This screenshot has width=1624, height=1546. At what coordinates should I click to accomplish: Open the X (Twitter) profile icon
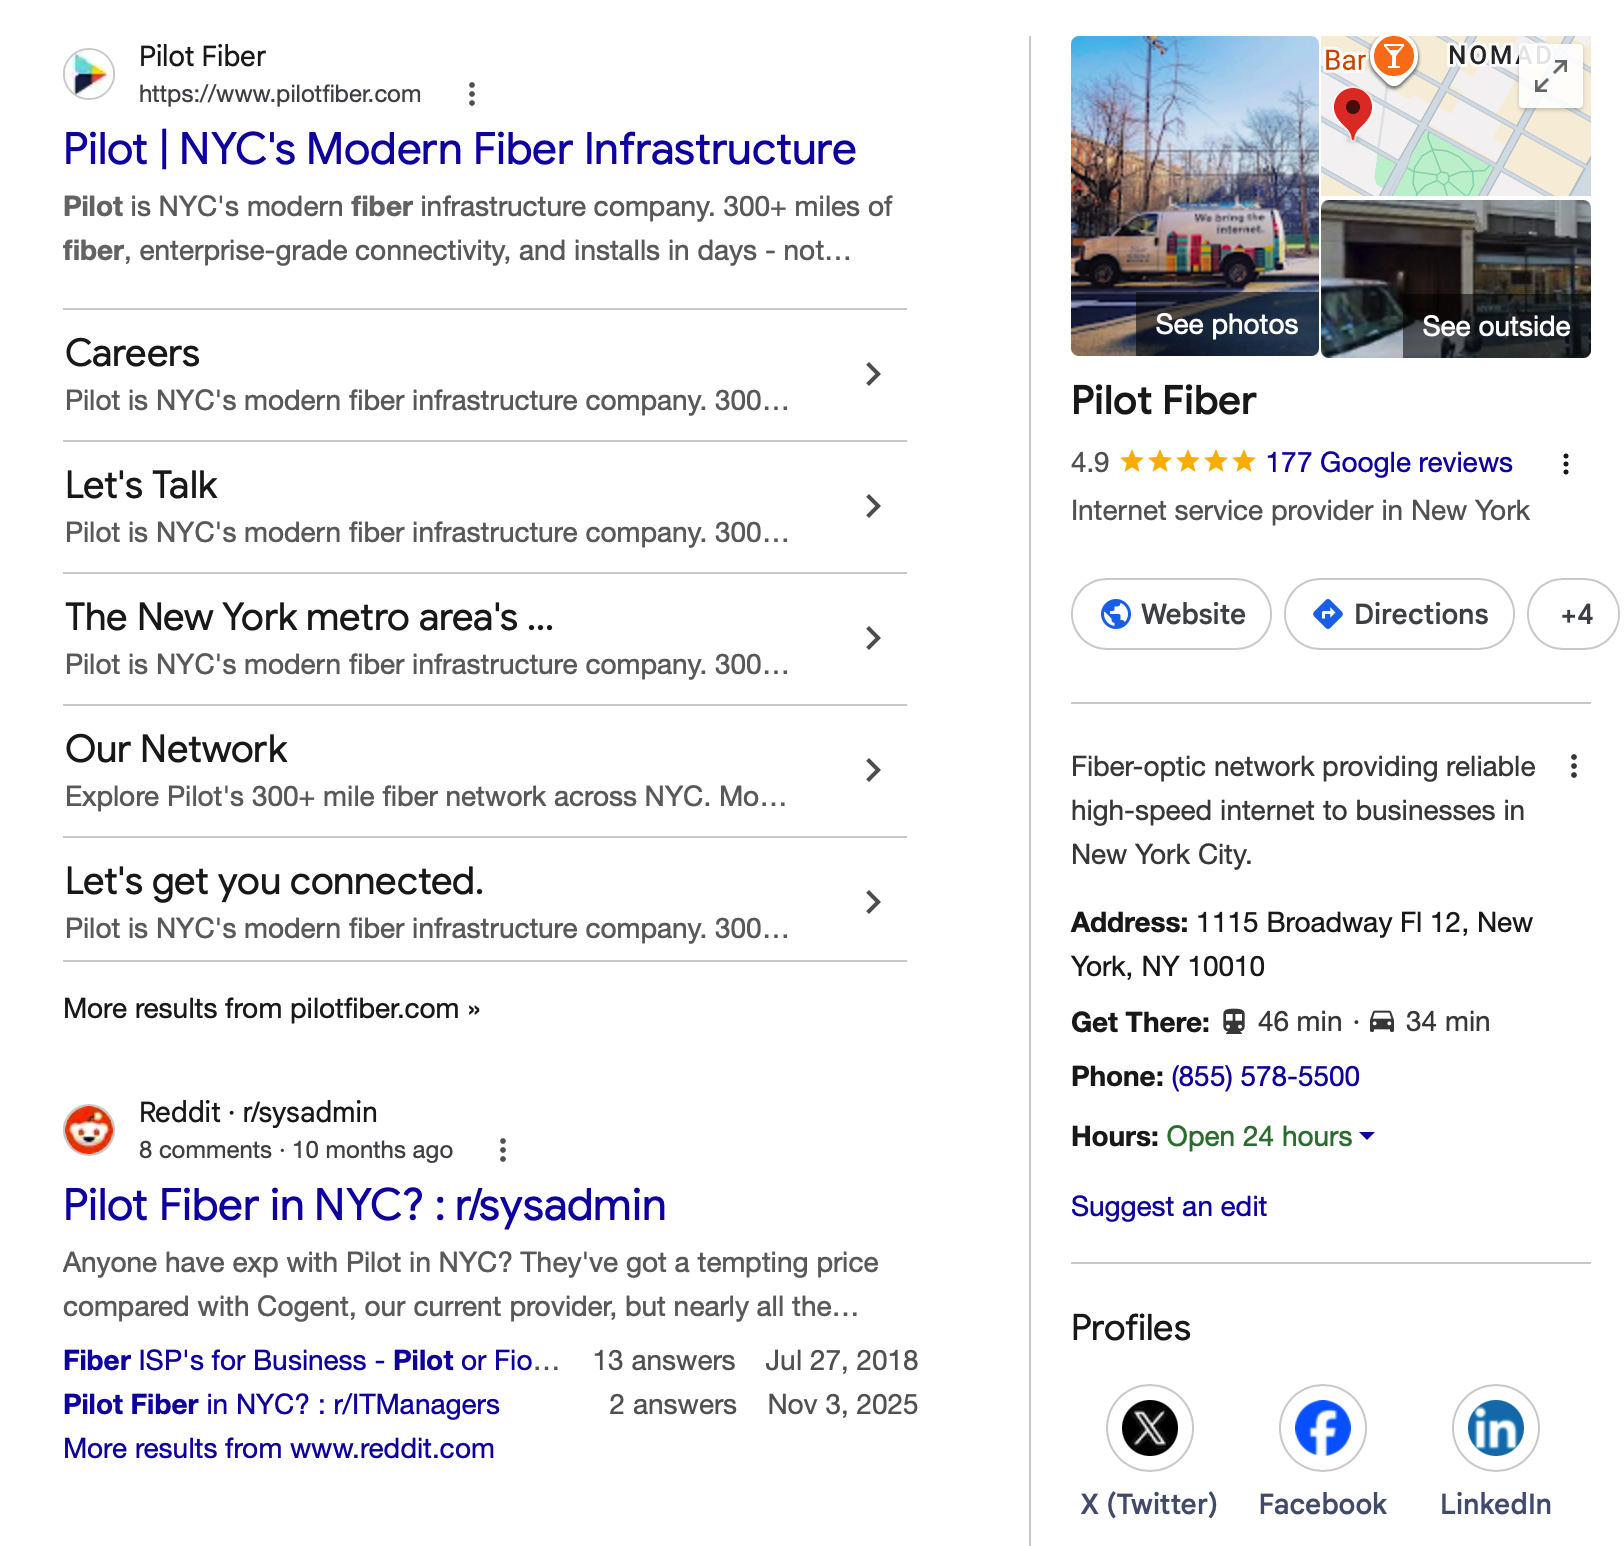click(x=1149, y=1428)
